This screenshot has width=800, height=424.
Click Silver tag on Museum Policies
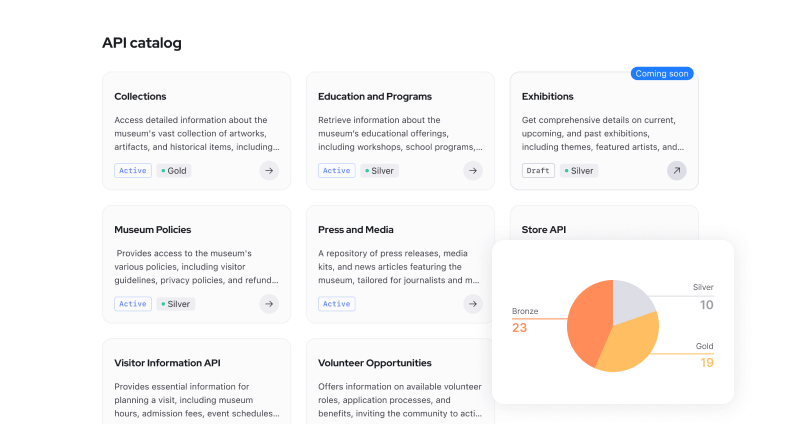click(x=176, y=304)
